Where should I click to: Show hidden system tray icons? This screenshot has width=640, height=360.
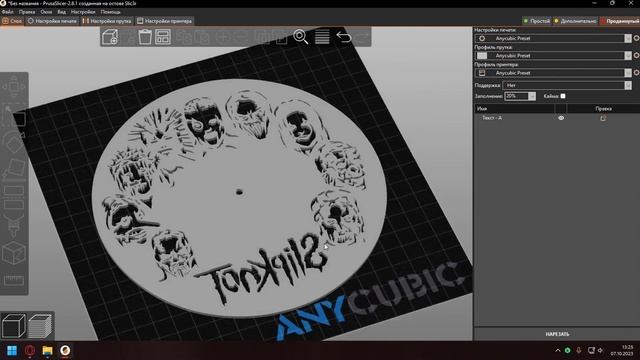558,350
